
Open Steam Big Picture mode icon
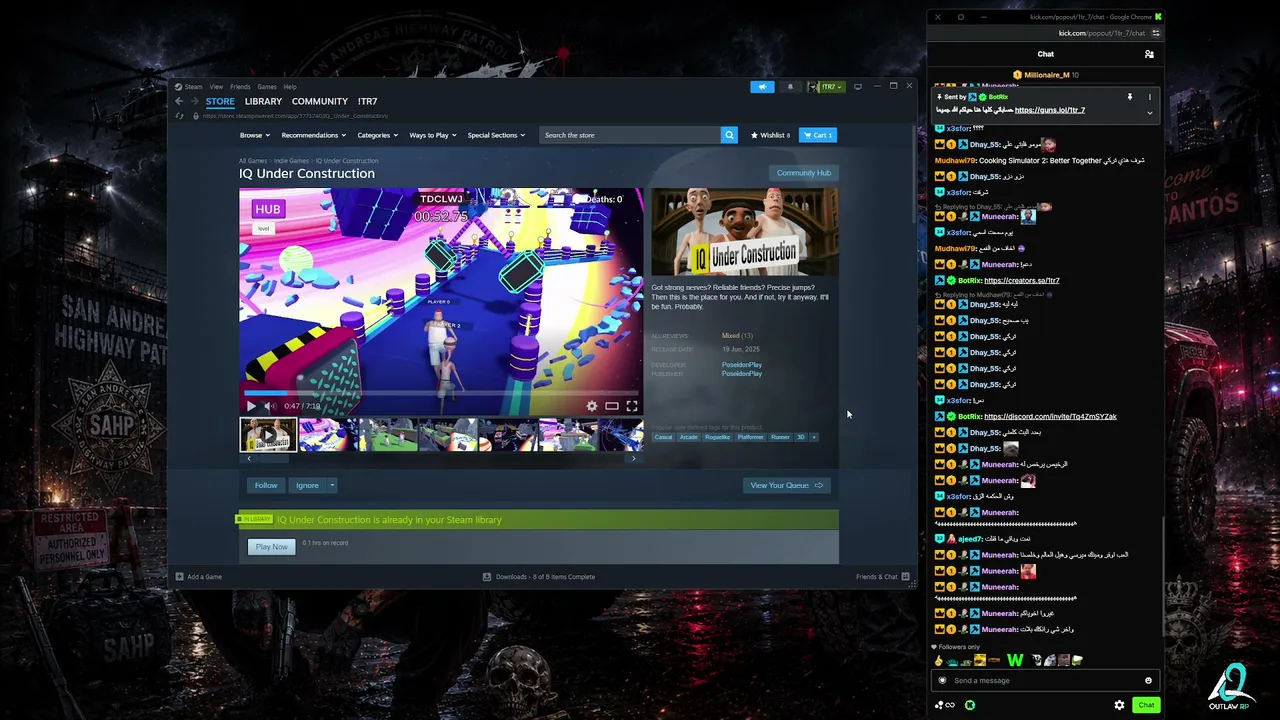(x=858, y=87)
